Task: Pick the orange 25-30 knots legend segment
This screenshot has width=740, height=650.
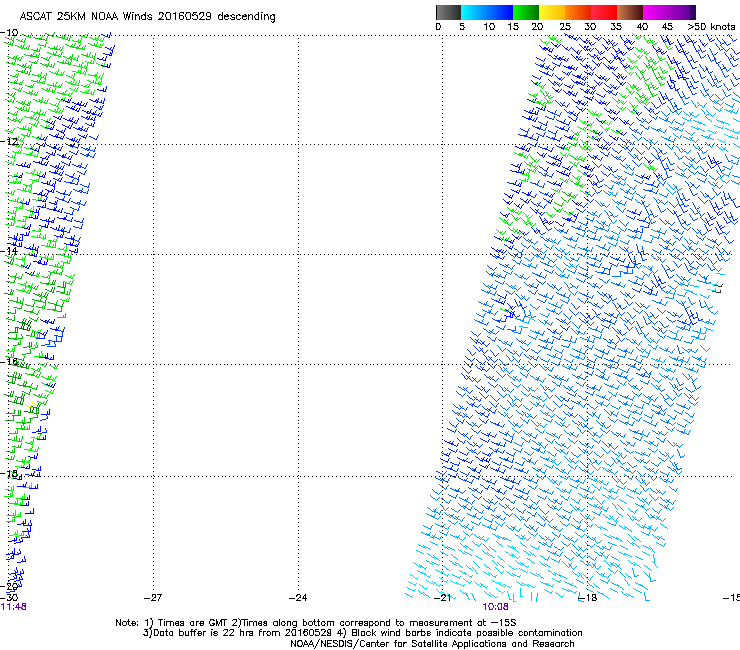Action: pyautogui.click(x=578, y=12)
